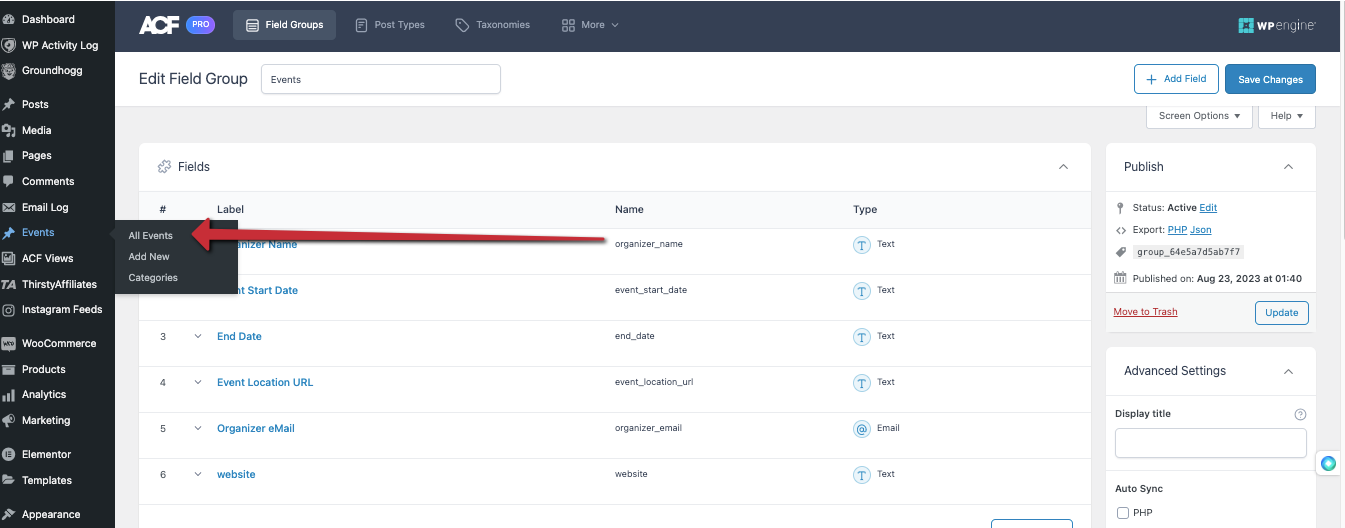1345x528 pixels.
Task: Click the Marketing megaphone icon
Action: click(9, 420)
